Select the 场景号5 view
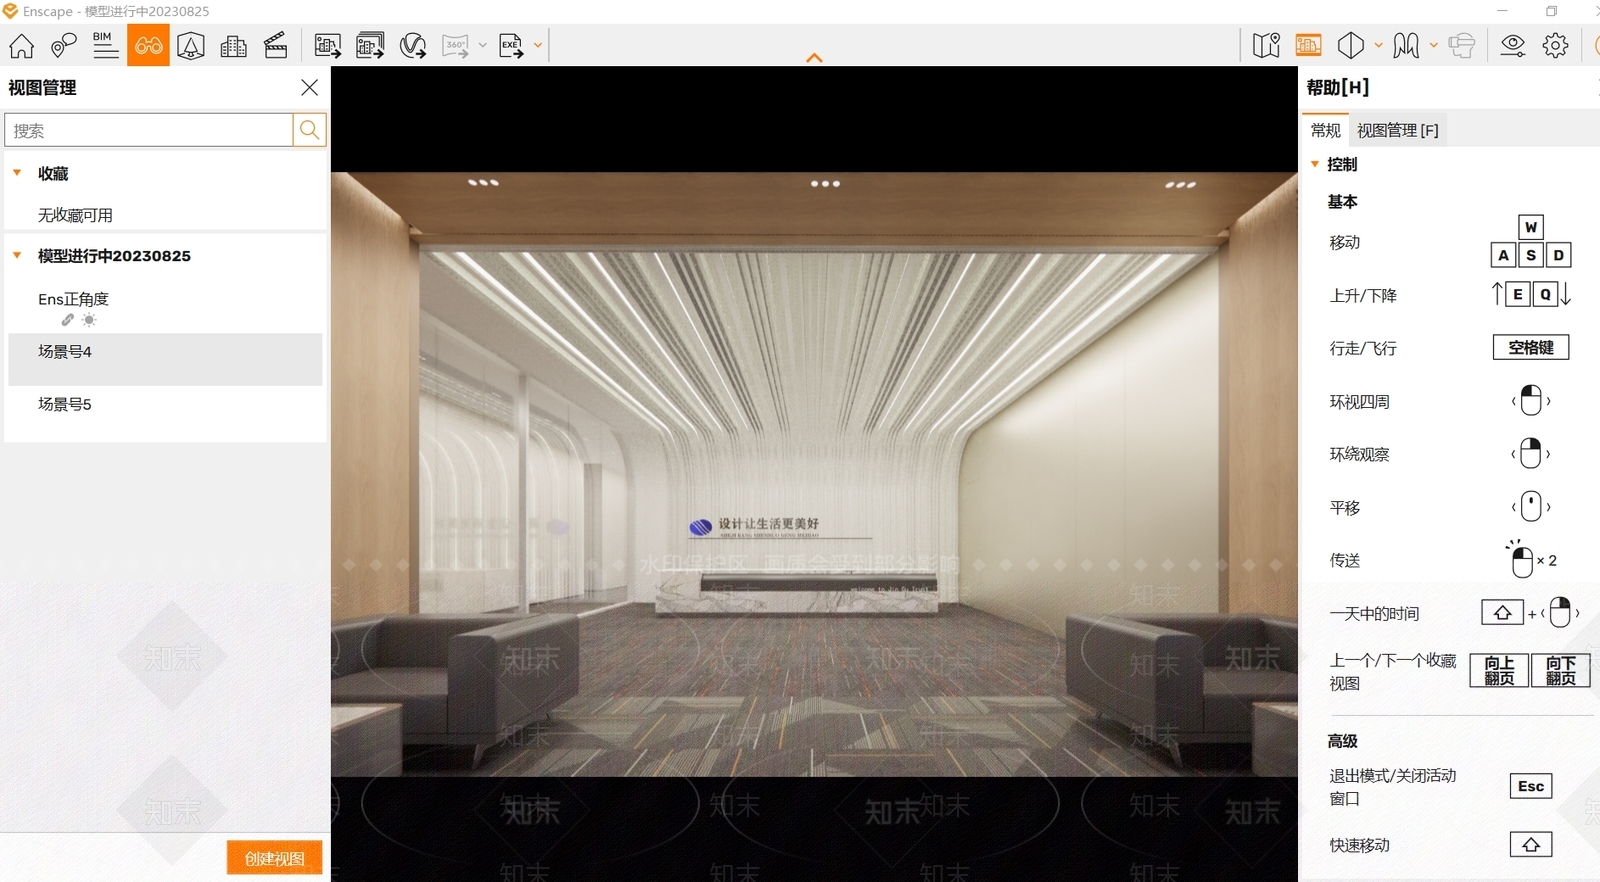 pos(165,412)
